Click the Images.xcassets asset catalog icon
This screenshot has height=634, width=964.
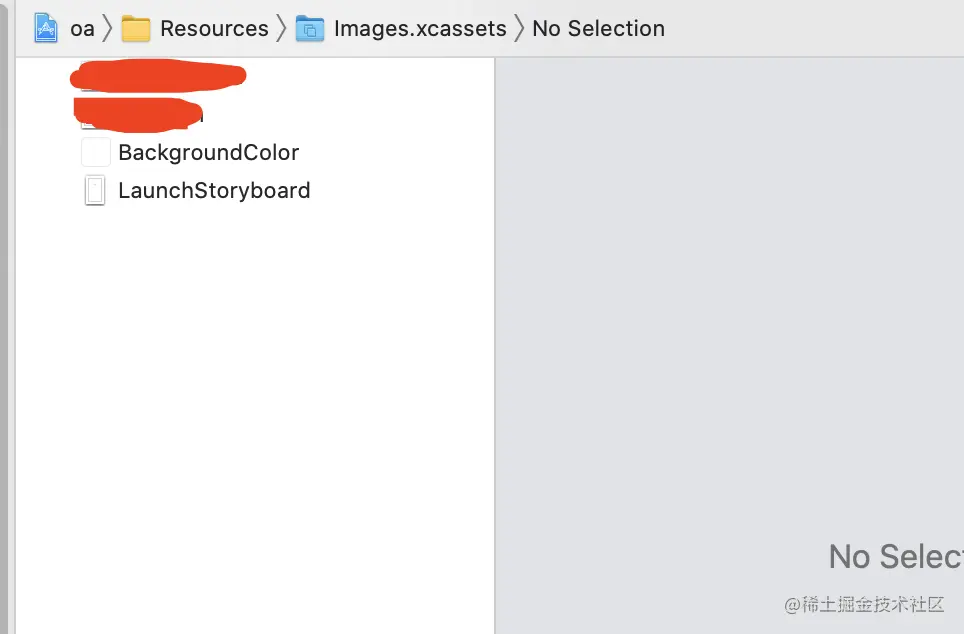[310, 28]
